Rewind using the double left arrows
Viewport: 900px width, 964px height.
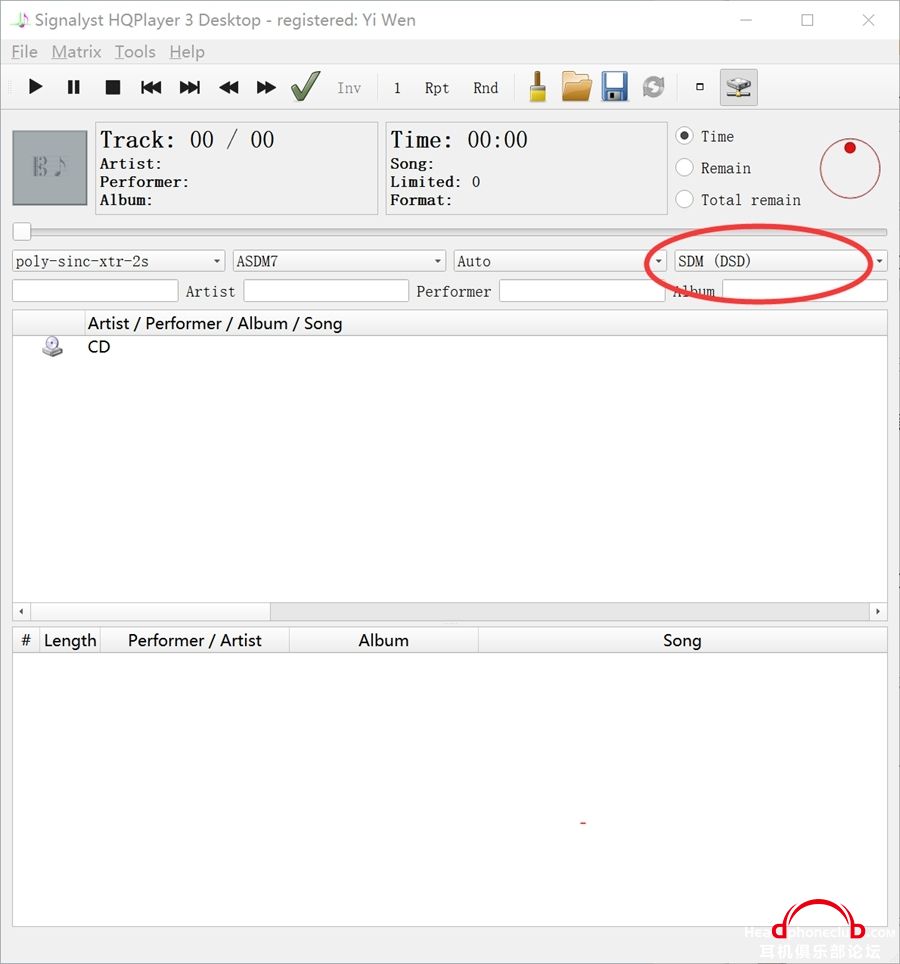click(x=228, y=87)
